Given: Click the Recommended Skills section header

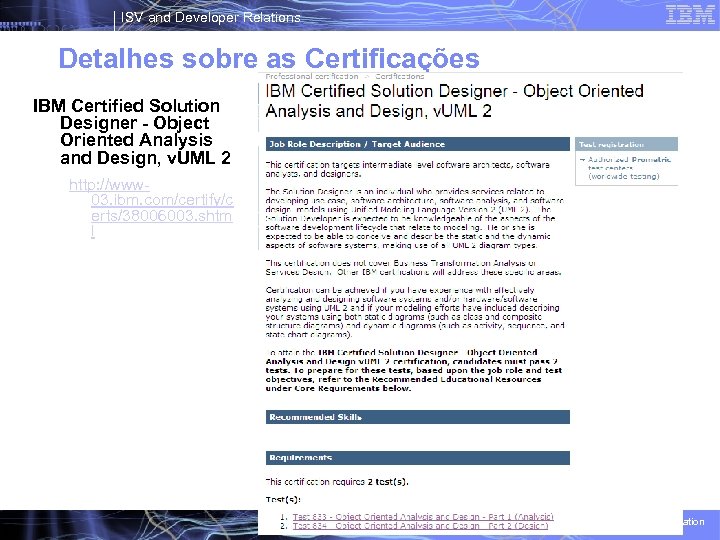Looking at the screenshot, I should [417, 417].
